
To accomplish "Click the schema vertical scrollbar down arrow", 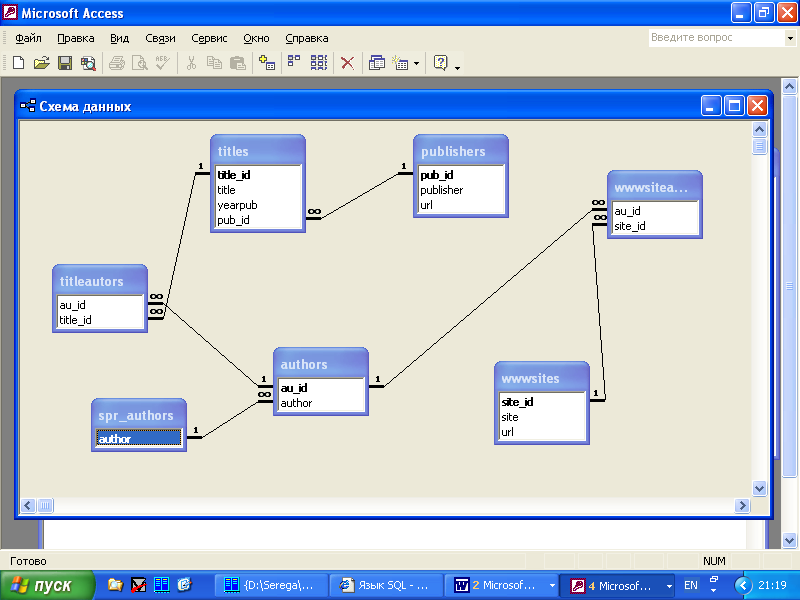I will point(759,488).
